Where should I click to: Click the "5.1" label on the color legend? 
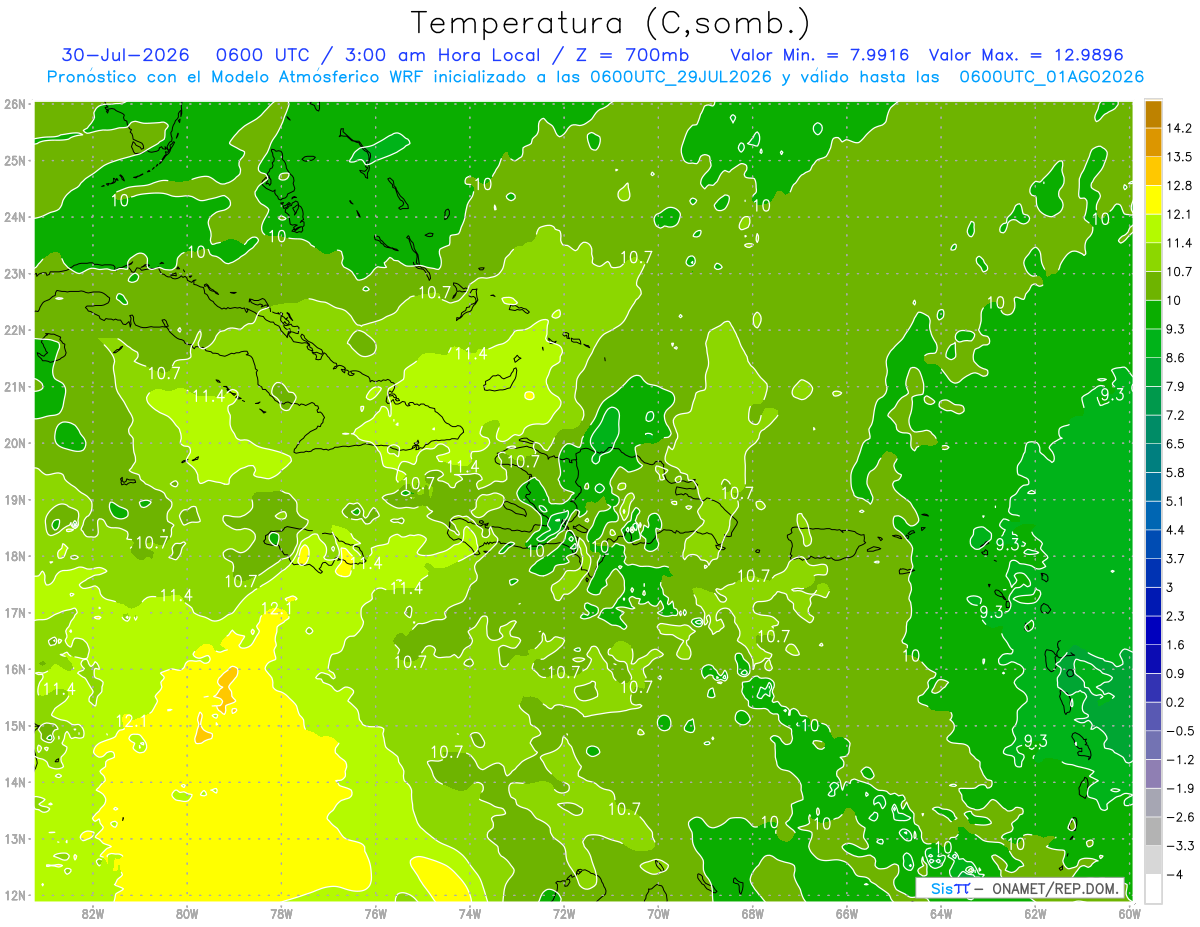tap(1175, 501)
